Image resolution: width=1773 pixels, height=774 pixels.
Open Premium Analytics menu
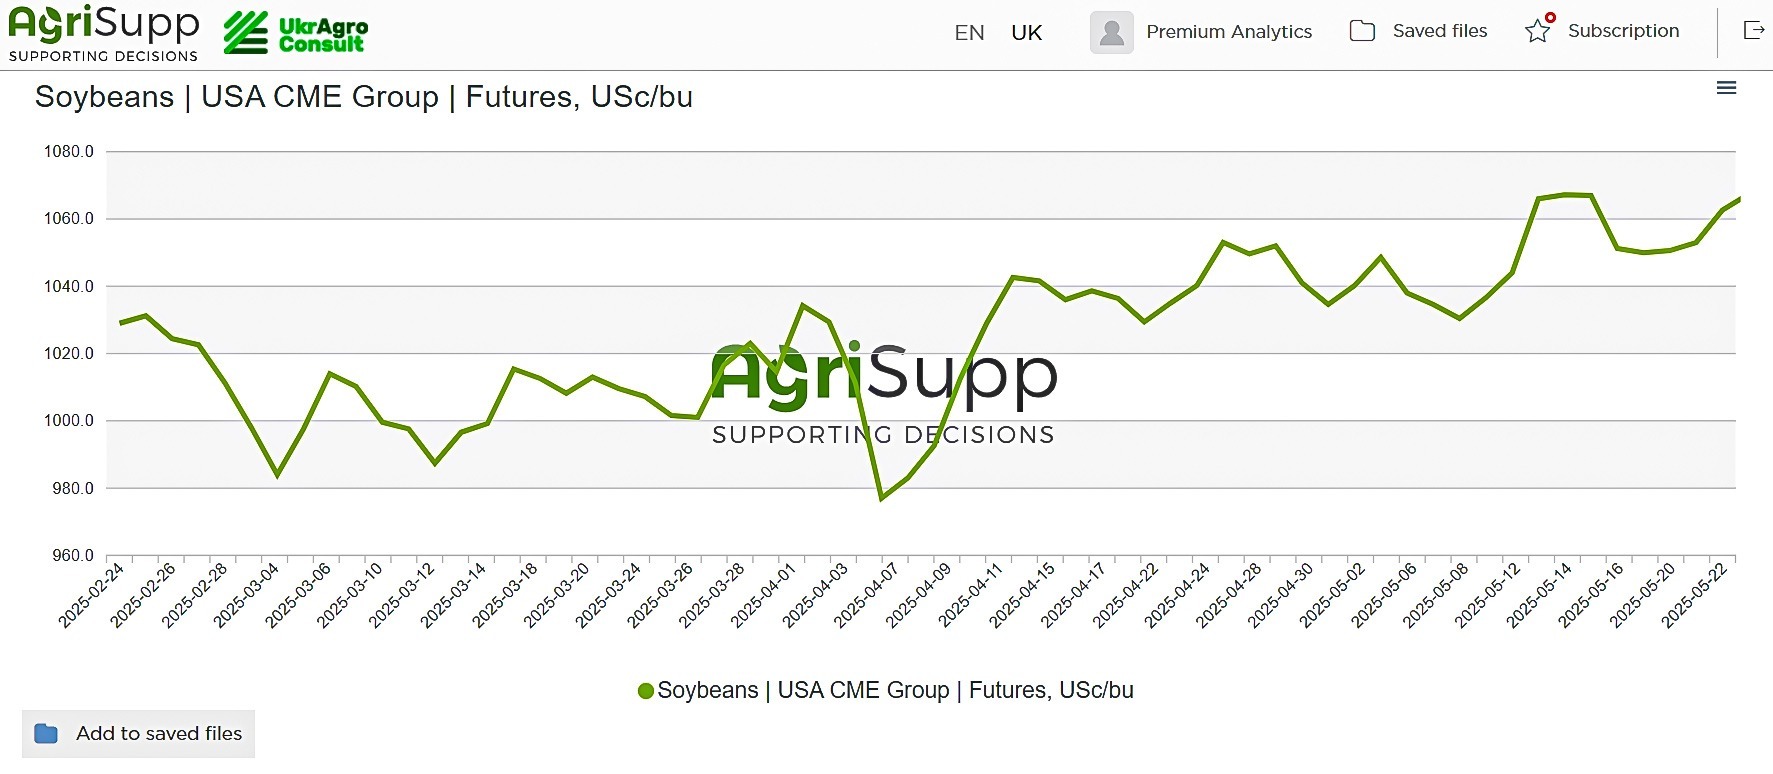pyautogui.click(x=1229, y=32)
